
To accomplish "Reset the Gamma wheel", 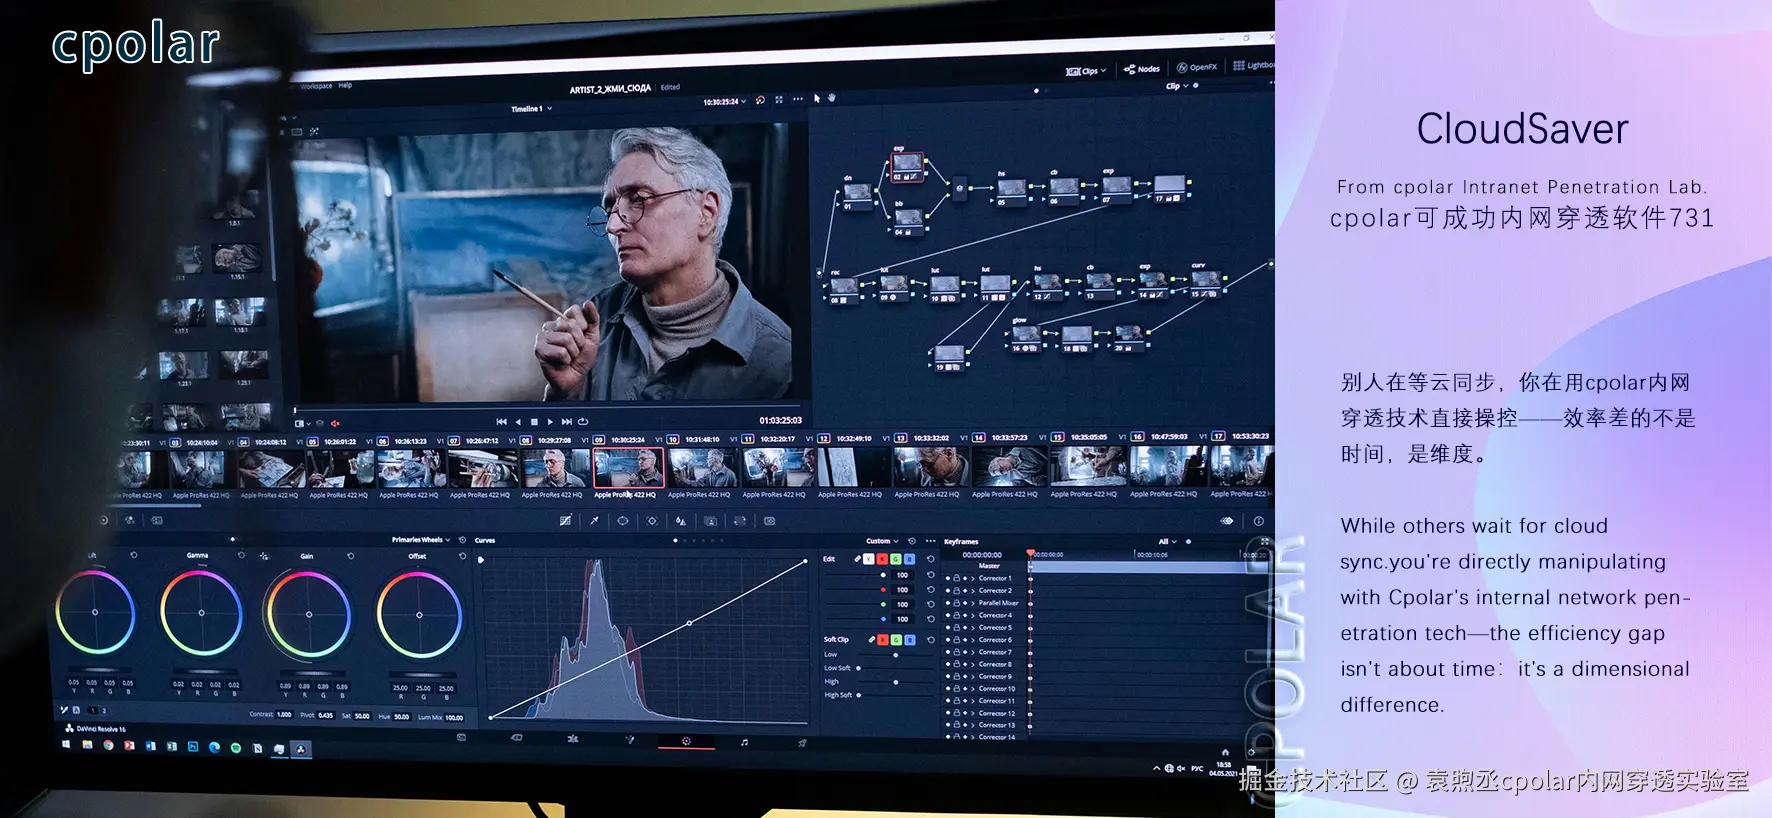I will (x=241, y=555).
